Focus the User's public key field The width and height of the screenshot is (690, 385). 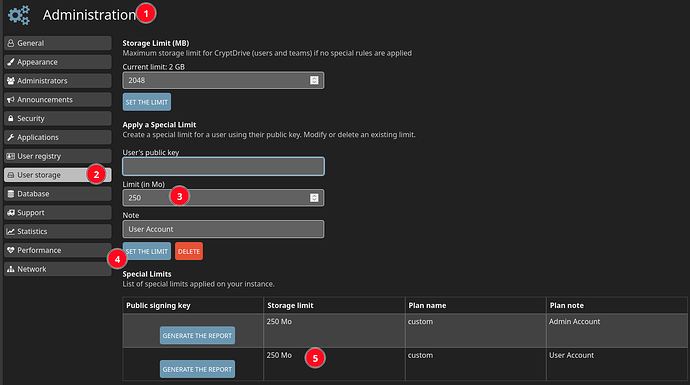[x=223, y=166]
